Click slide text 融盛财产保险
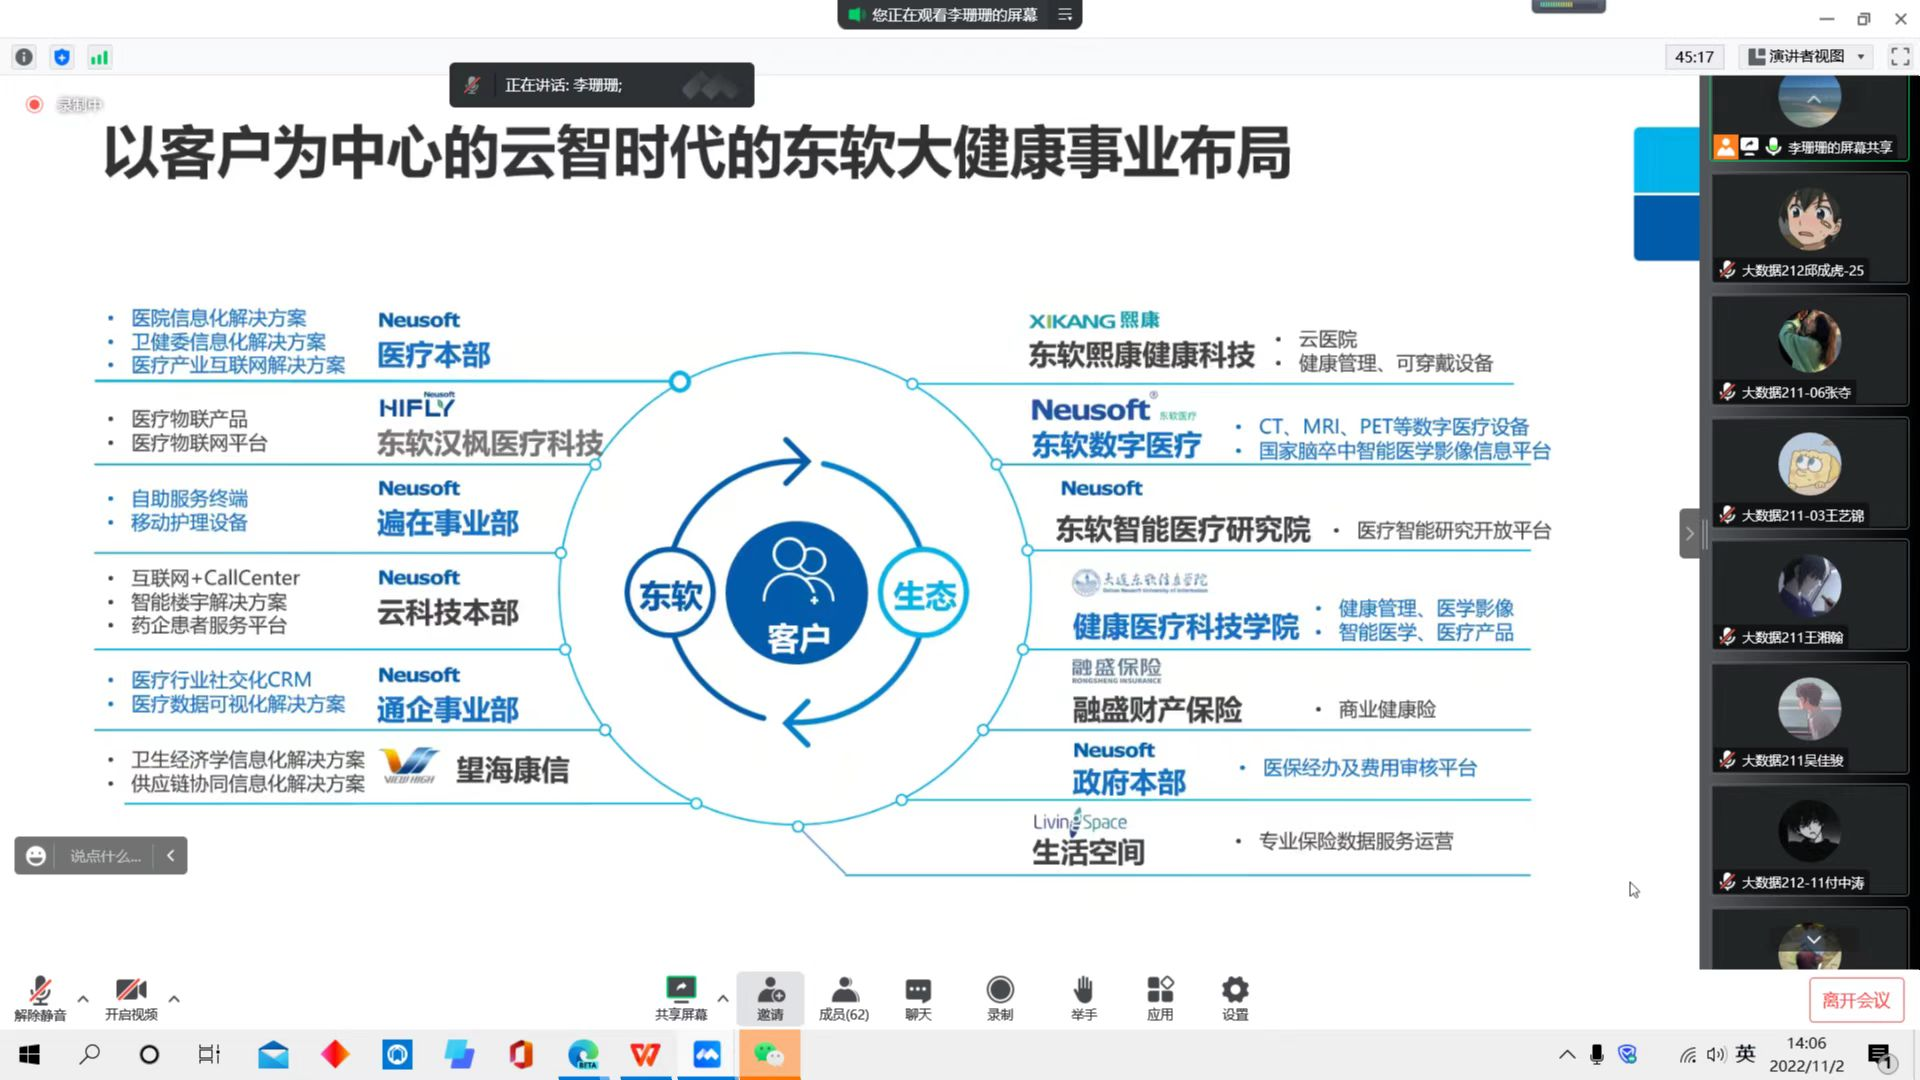The height and width of the screenshot is (1080, 1920). click(x=1157, y=710)
